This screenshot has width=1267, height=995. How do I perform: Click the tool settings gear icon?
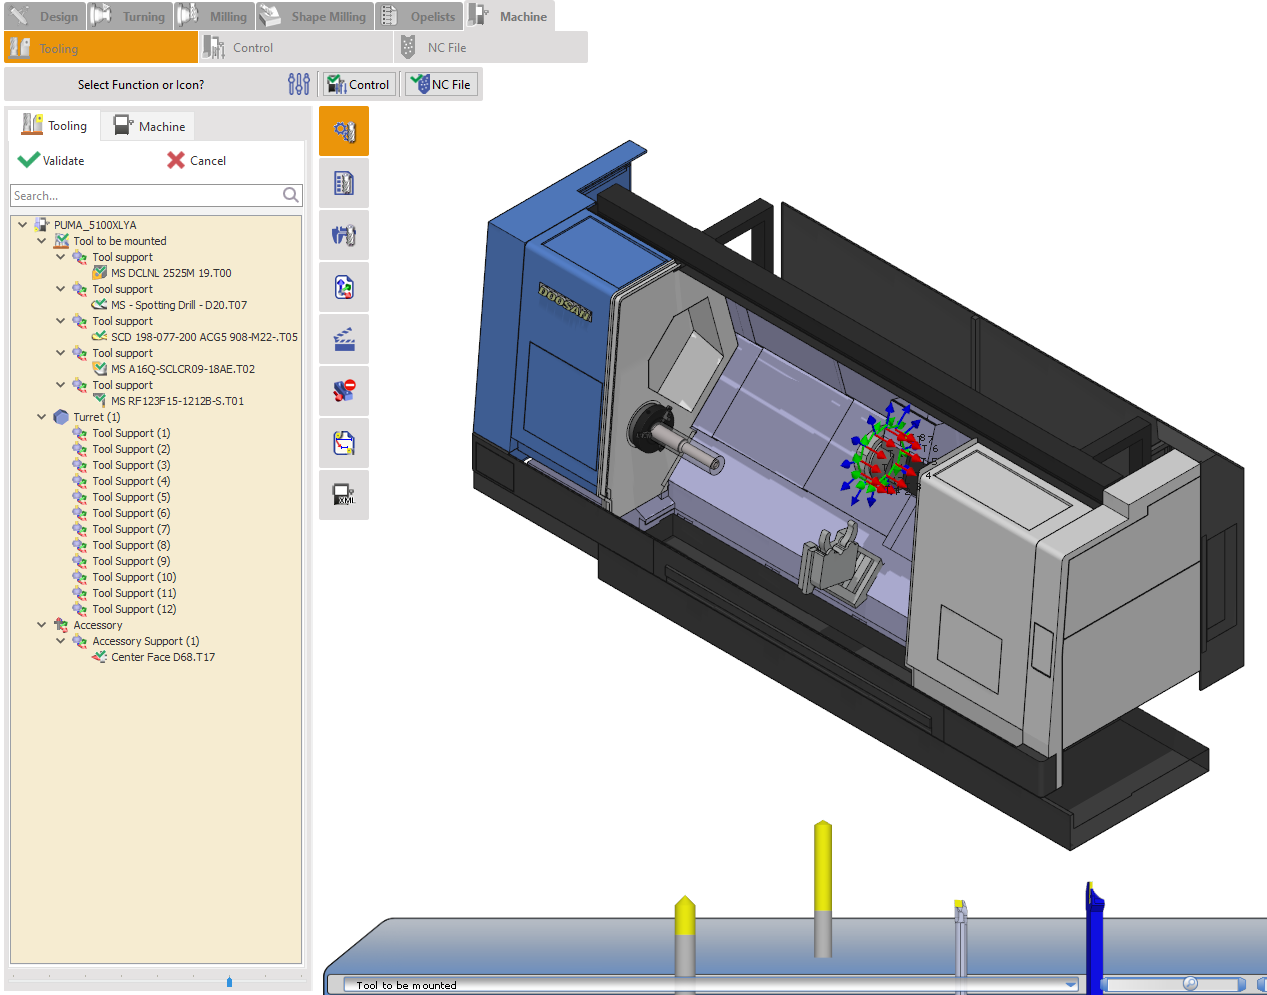[344, 131]
